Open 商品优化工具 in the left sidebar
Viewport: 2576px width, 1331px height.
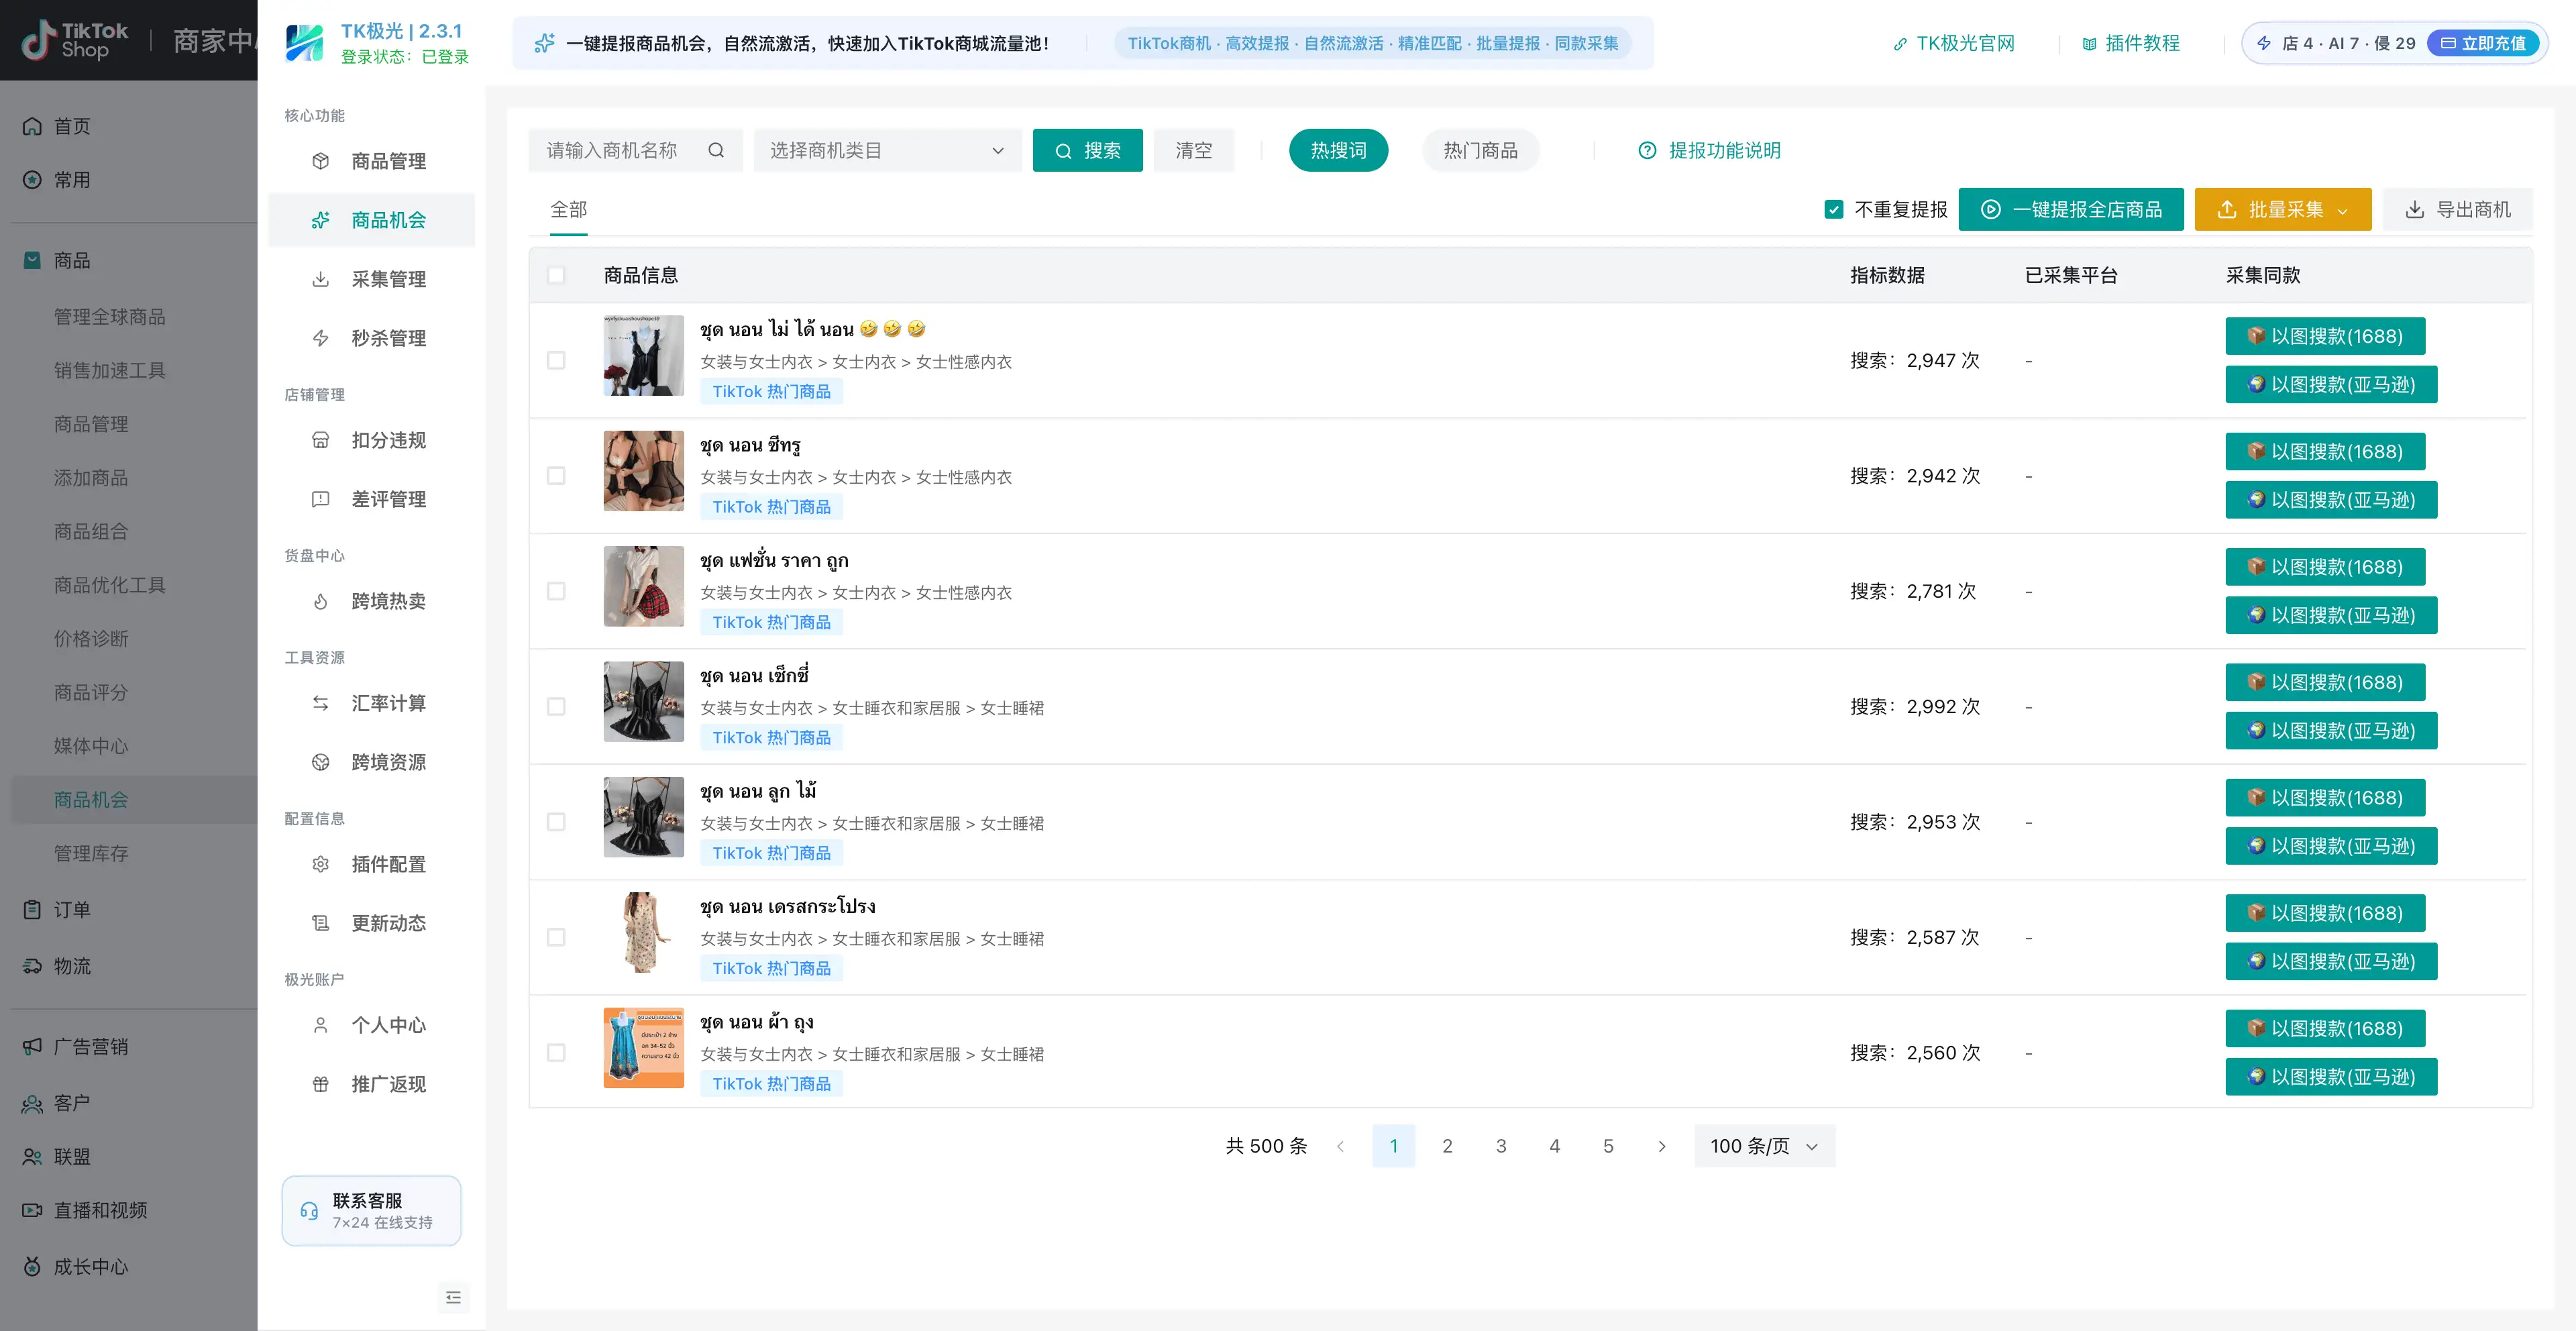tap(109, 585)
